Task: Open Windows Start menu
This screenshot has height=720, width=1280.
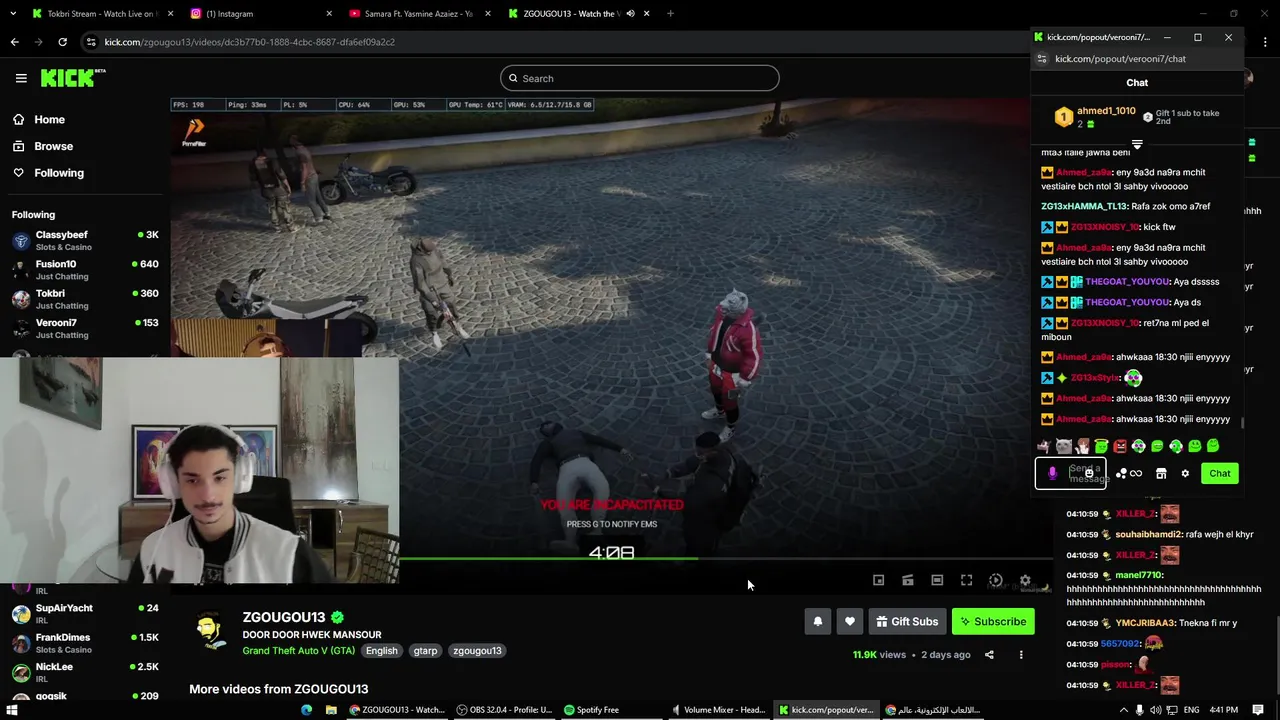Action: pyautogui.click(x=13, y=710)
